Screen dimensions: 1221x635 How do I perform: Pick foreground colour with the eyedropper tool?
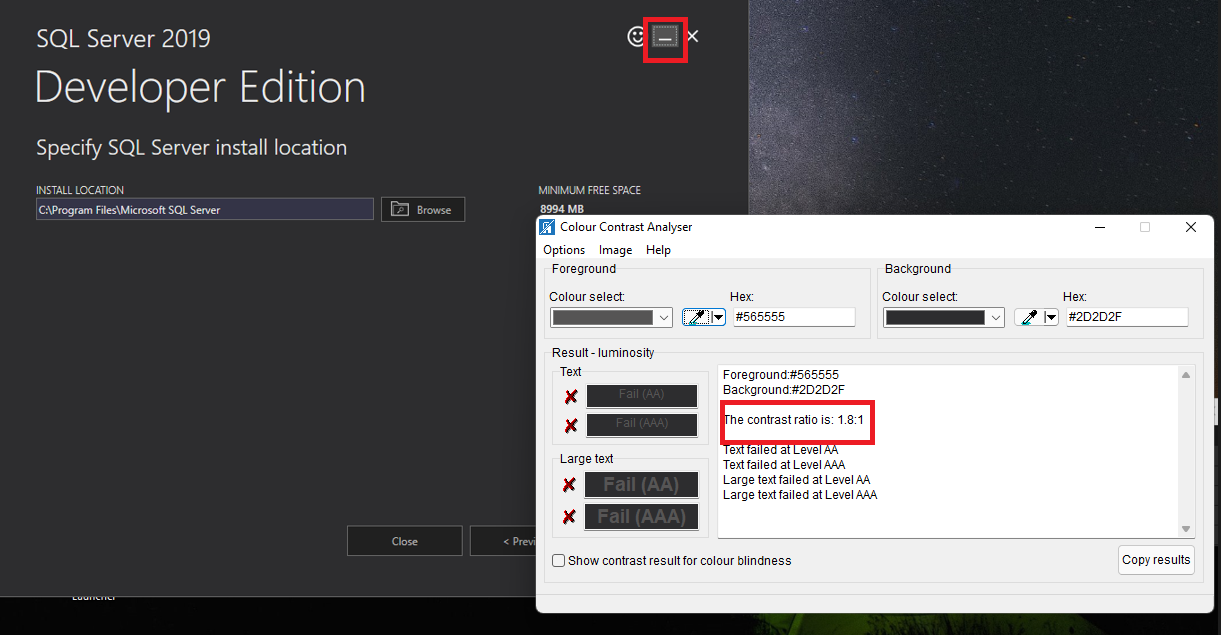pyautogui.click(x=697, y=316)
